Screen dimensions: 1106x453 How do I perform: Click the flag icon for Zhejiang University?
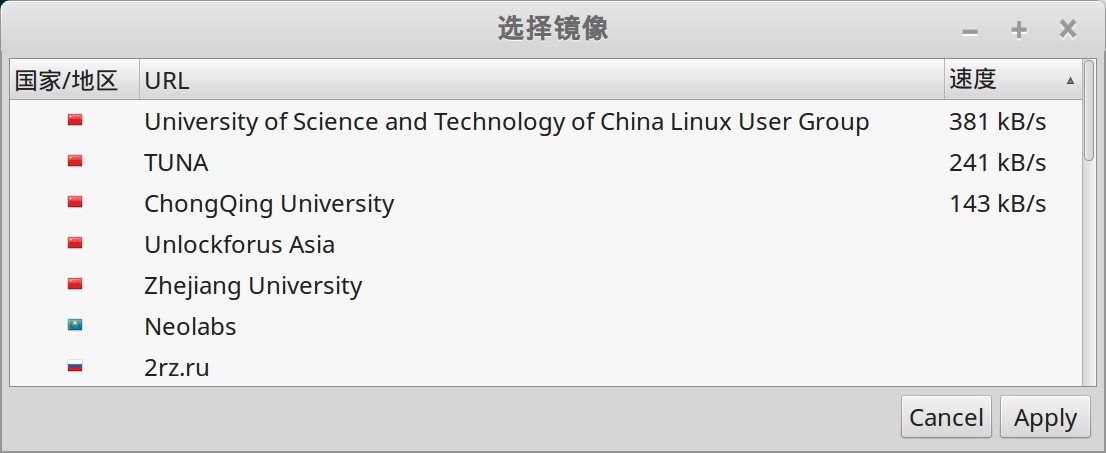pos(75,284)
